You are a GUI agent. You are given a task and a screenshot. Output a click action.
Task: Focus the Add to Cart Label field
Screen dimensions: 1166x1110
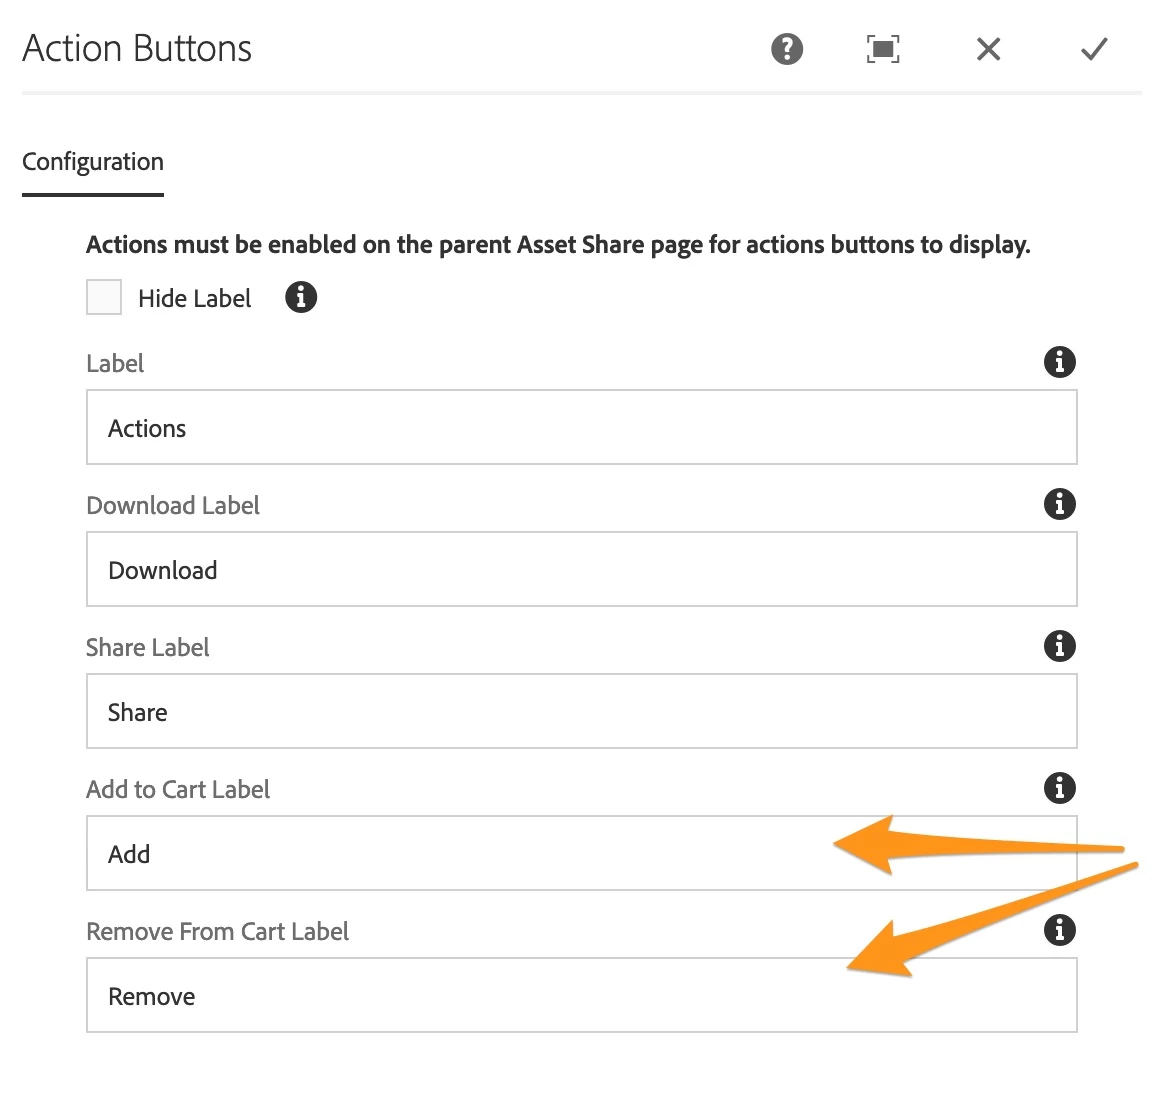coord(450,854)
